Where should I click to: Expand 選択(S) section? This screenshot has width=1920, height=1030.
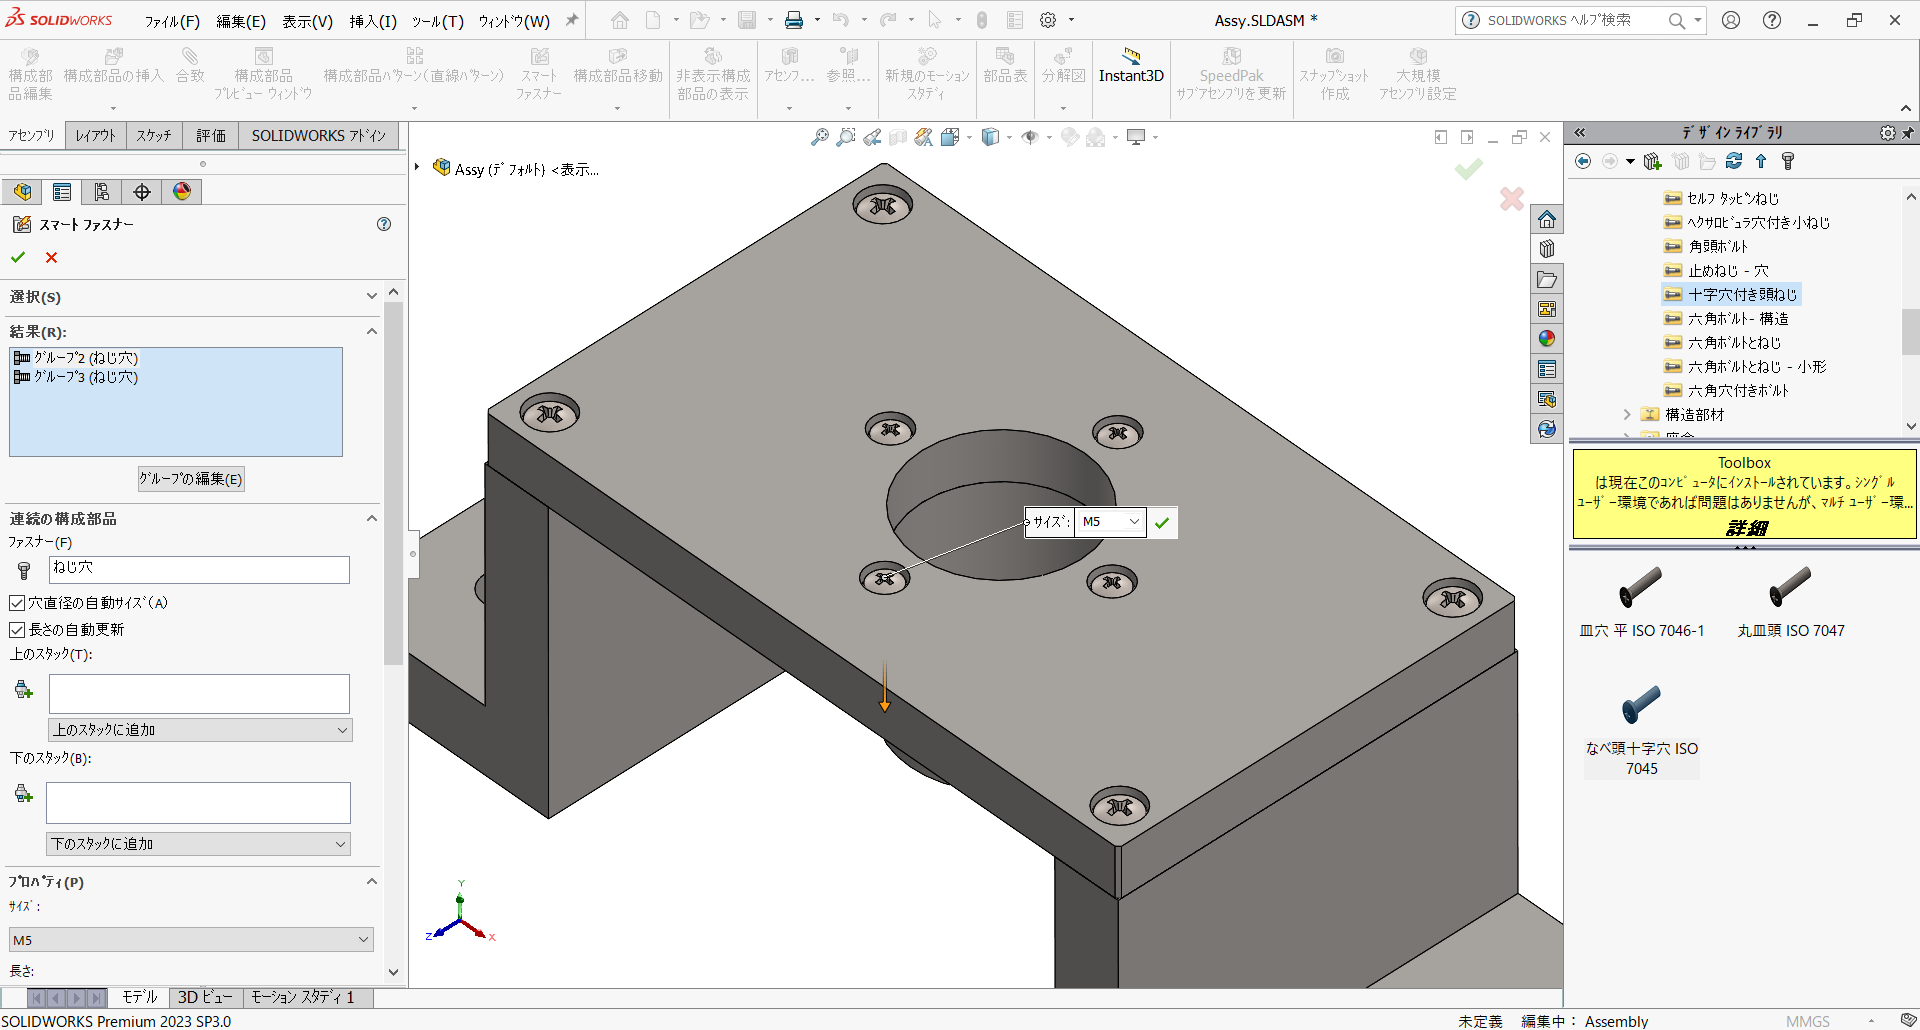pos(372,296)
